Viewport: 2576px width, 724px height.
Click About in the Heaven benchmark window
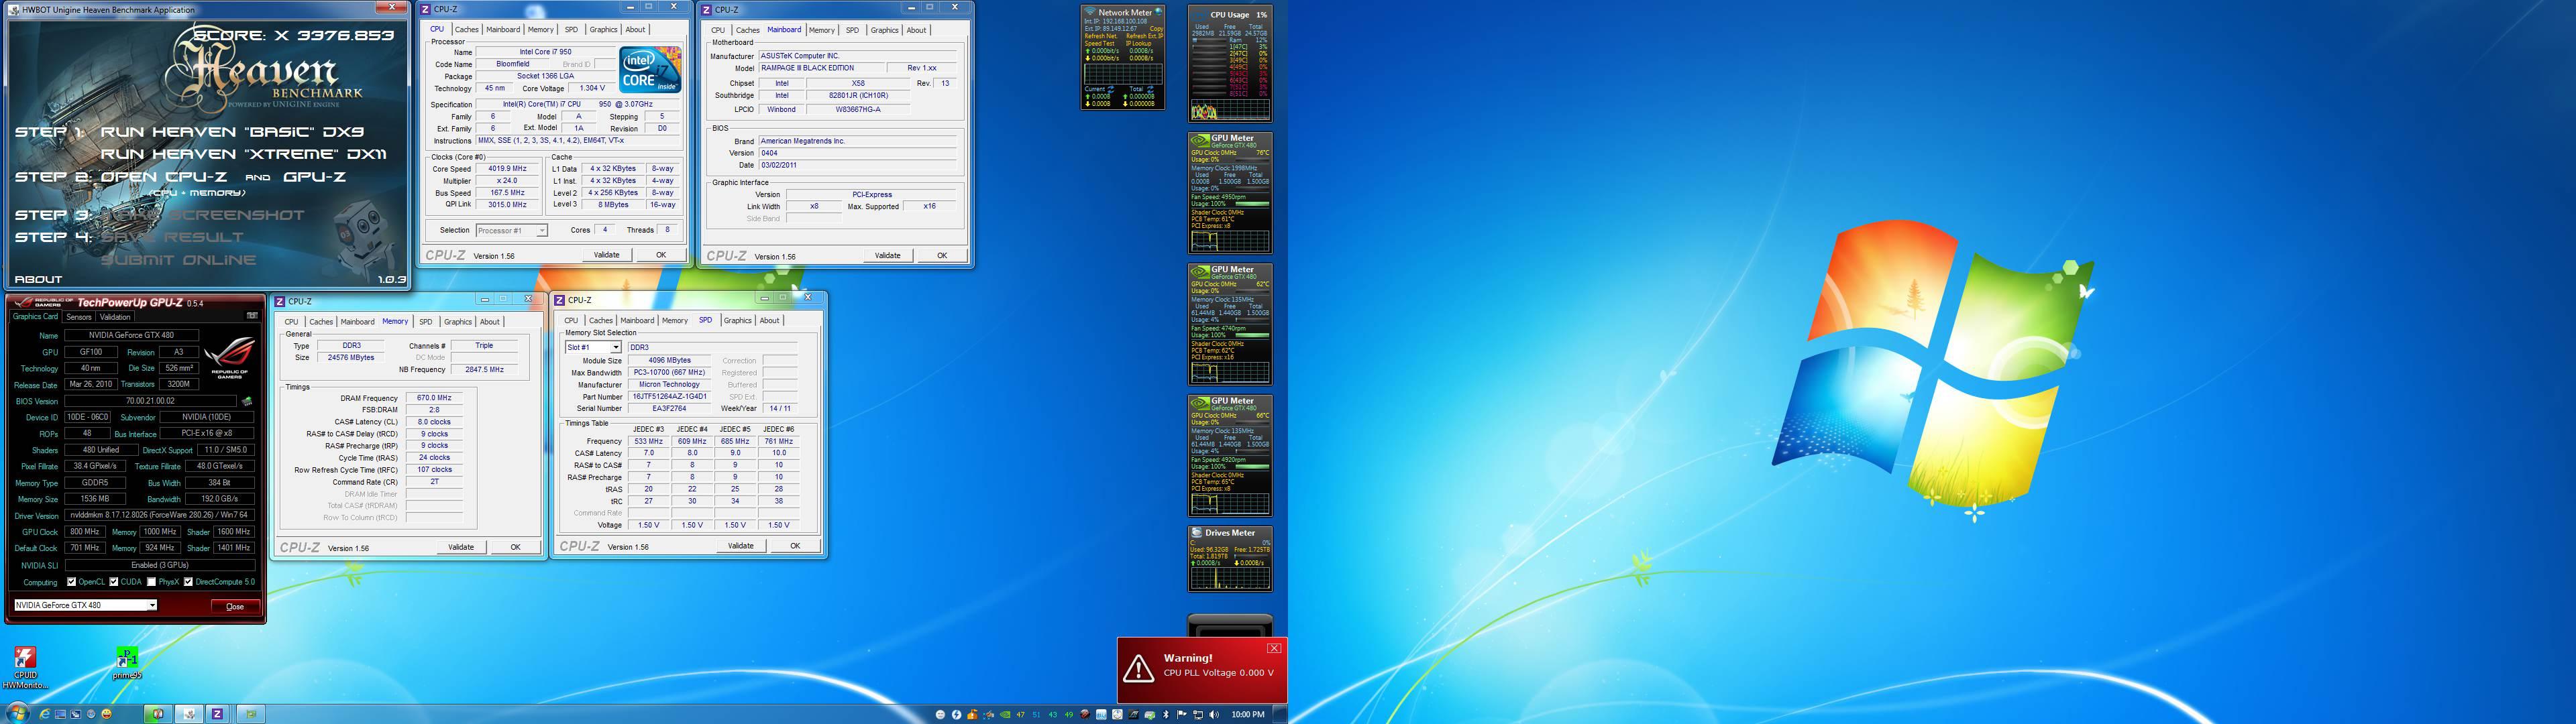pyautogui.click(x=38, y=280)
